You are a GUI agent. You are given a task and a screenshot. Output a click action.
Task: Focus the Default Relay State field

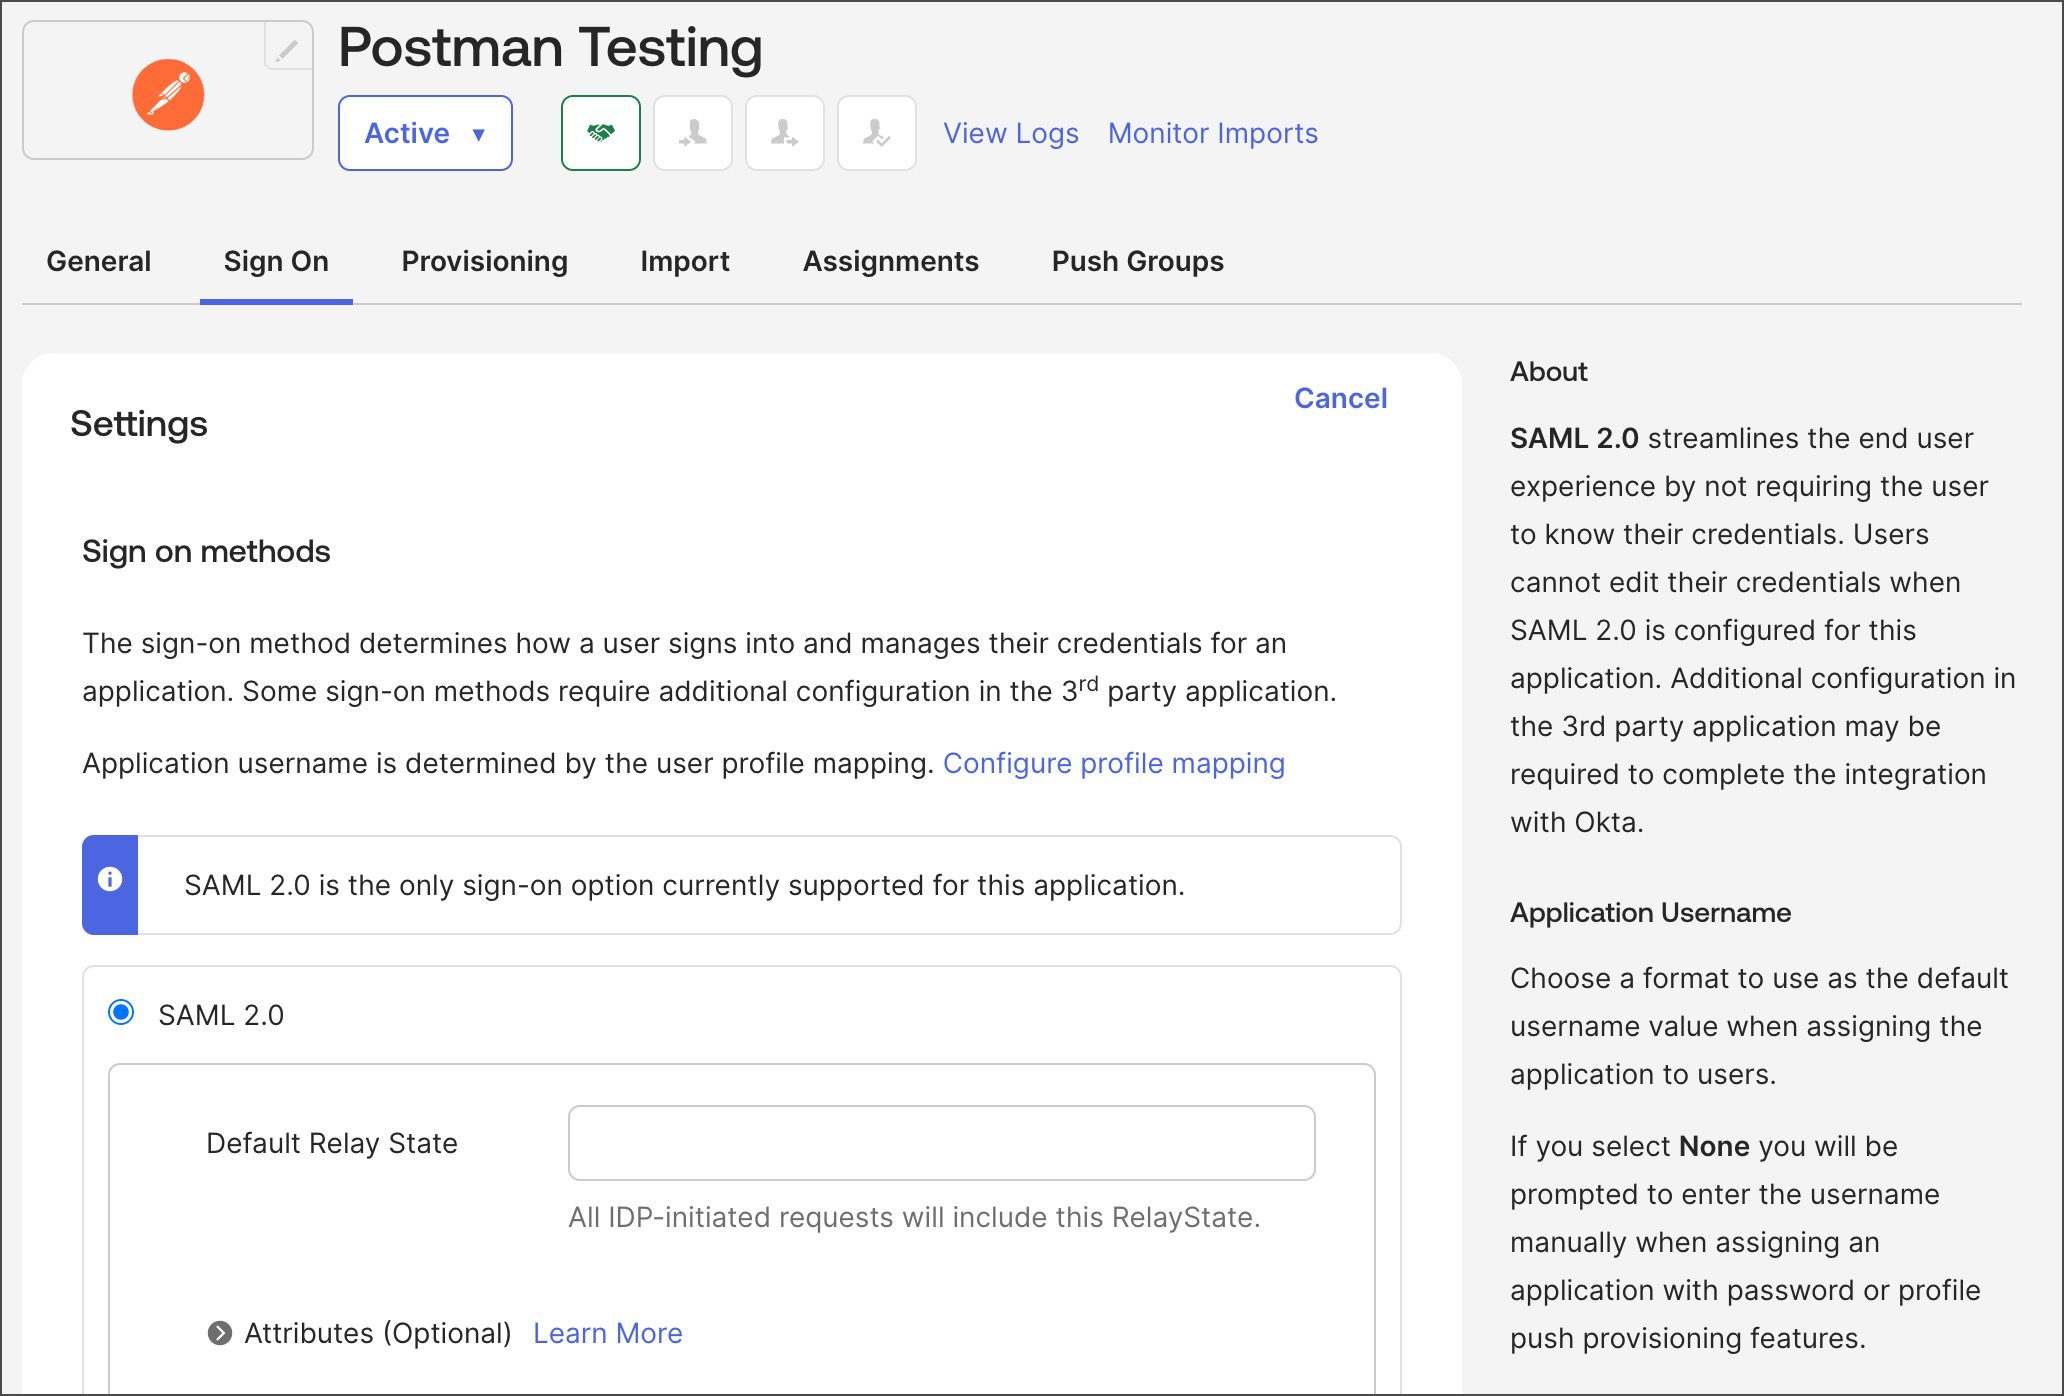[x=942, y=1143]
